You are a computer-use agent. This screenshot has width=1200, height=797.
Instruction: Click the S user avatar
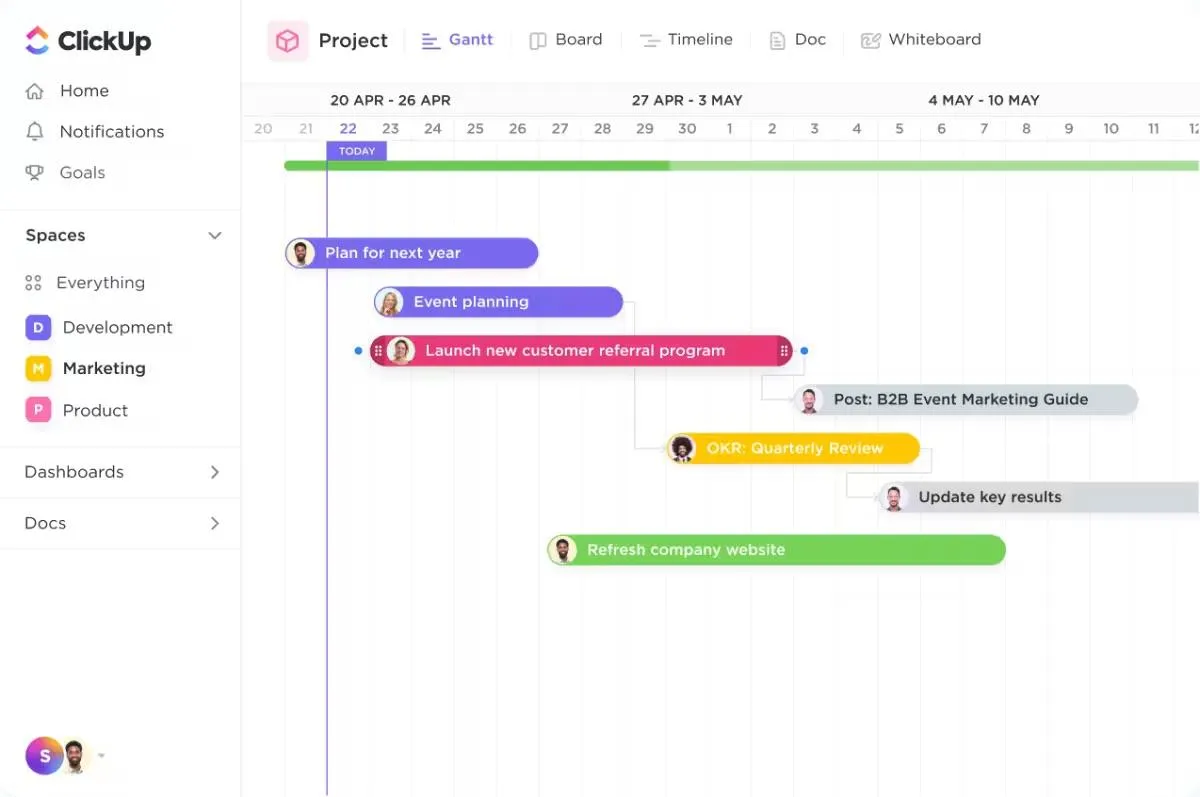[43, 756]
